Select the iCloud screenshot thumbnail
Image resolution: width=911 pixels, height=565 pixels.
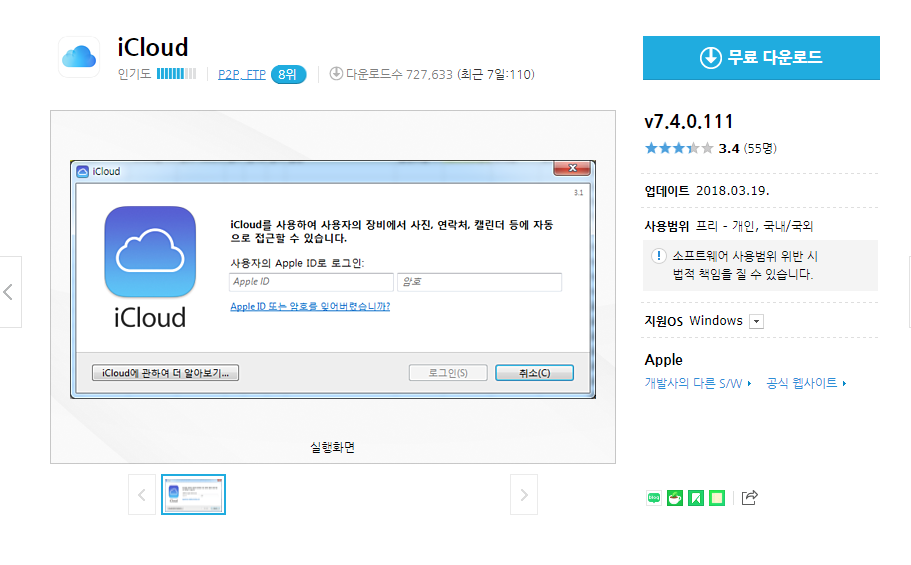click(193, 495)
